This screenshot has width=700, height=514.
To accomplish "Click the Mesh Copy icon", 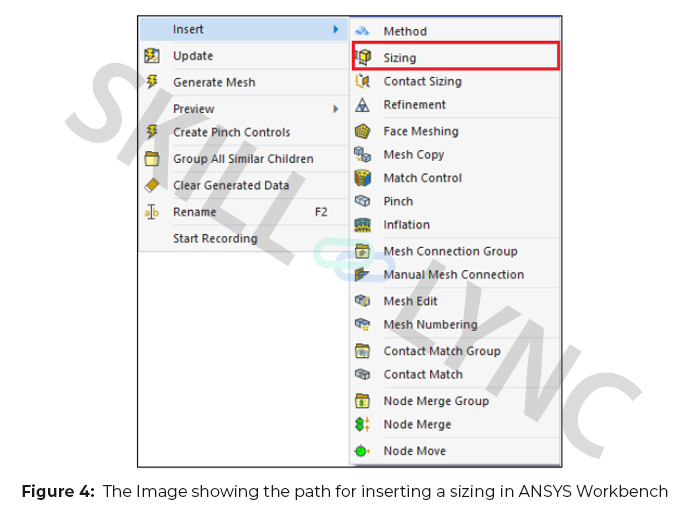I will click(362, 155).
